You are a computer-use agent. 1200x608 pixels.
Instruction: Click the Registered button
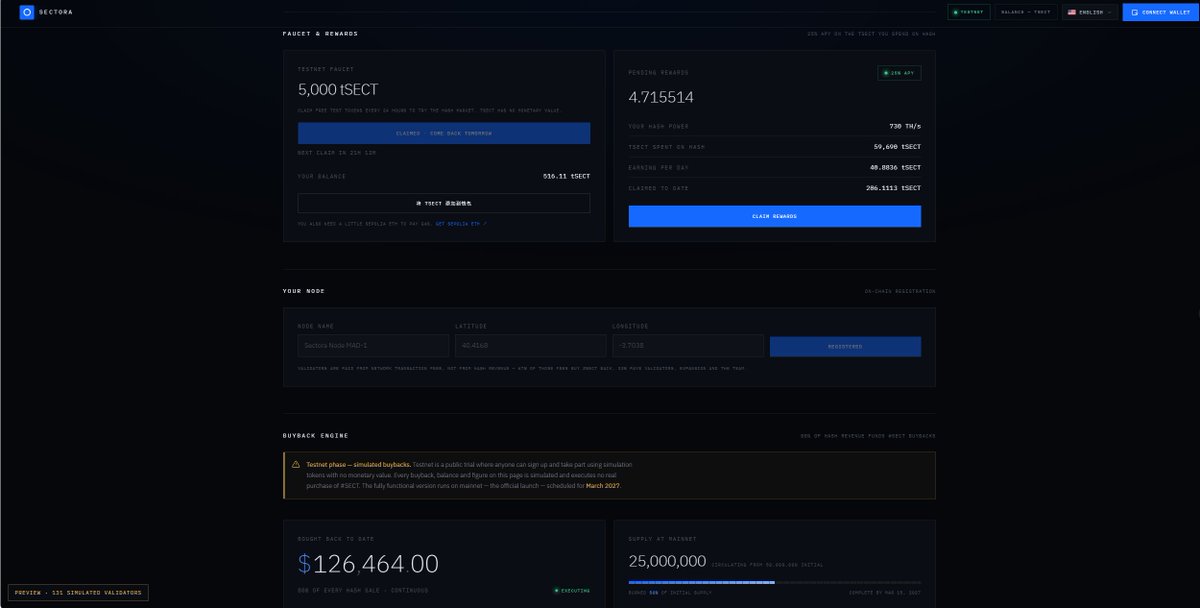[845, 346]
